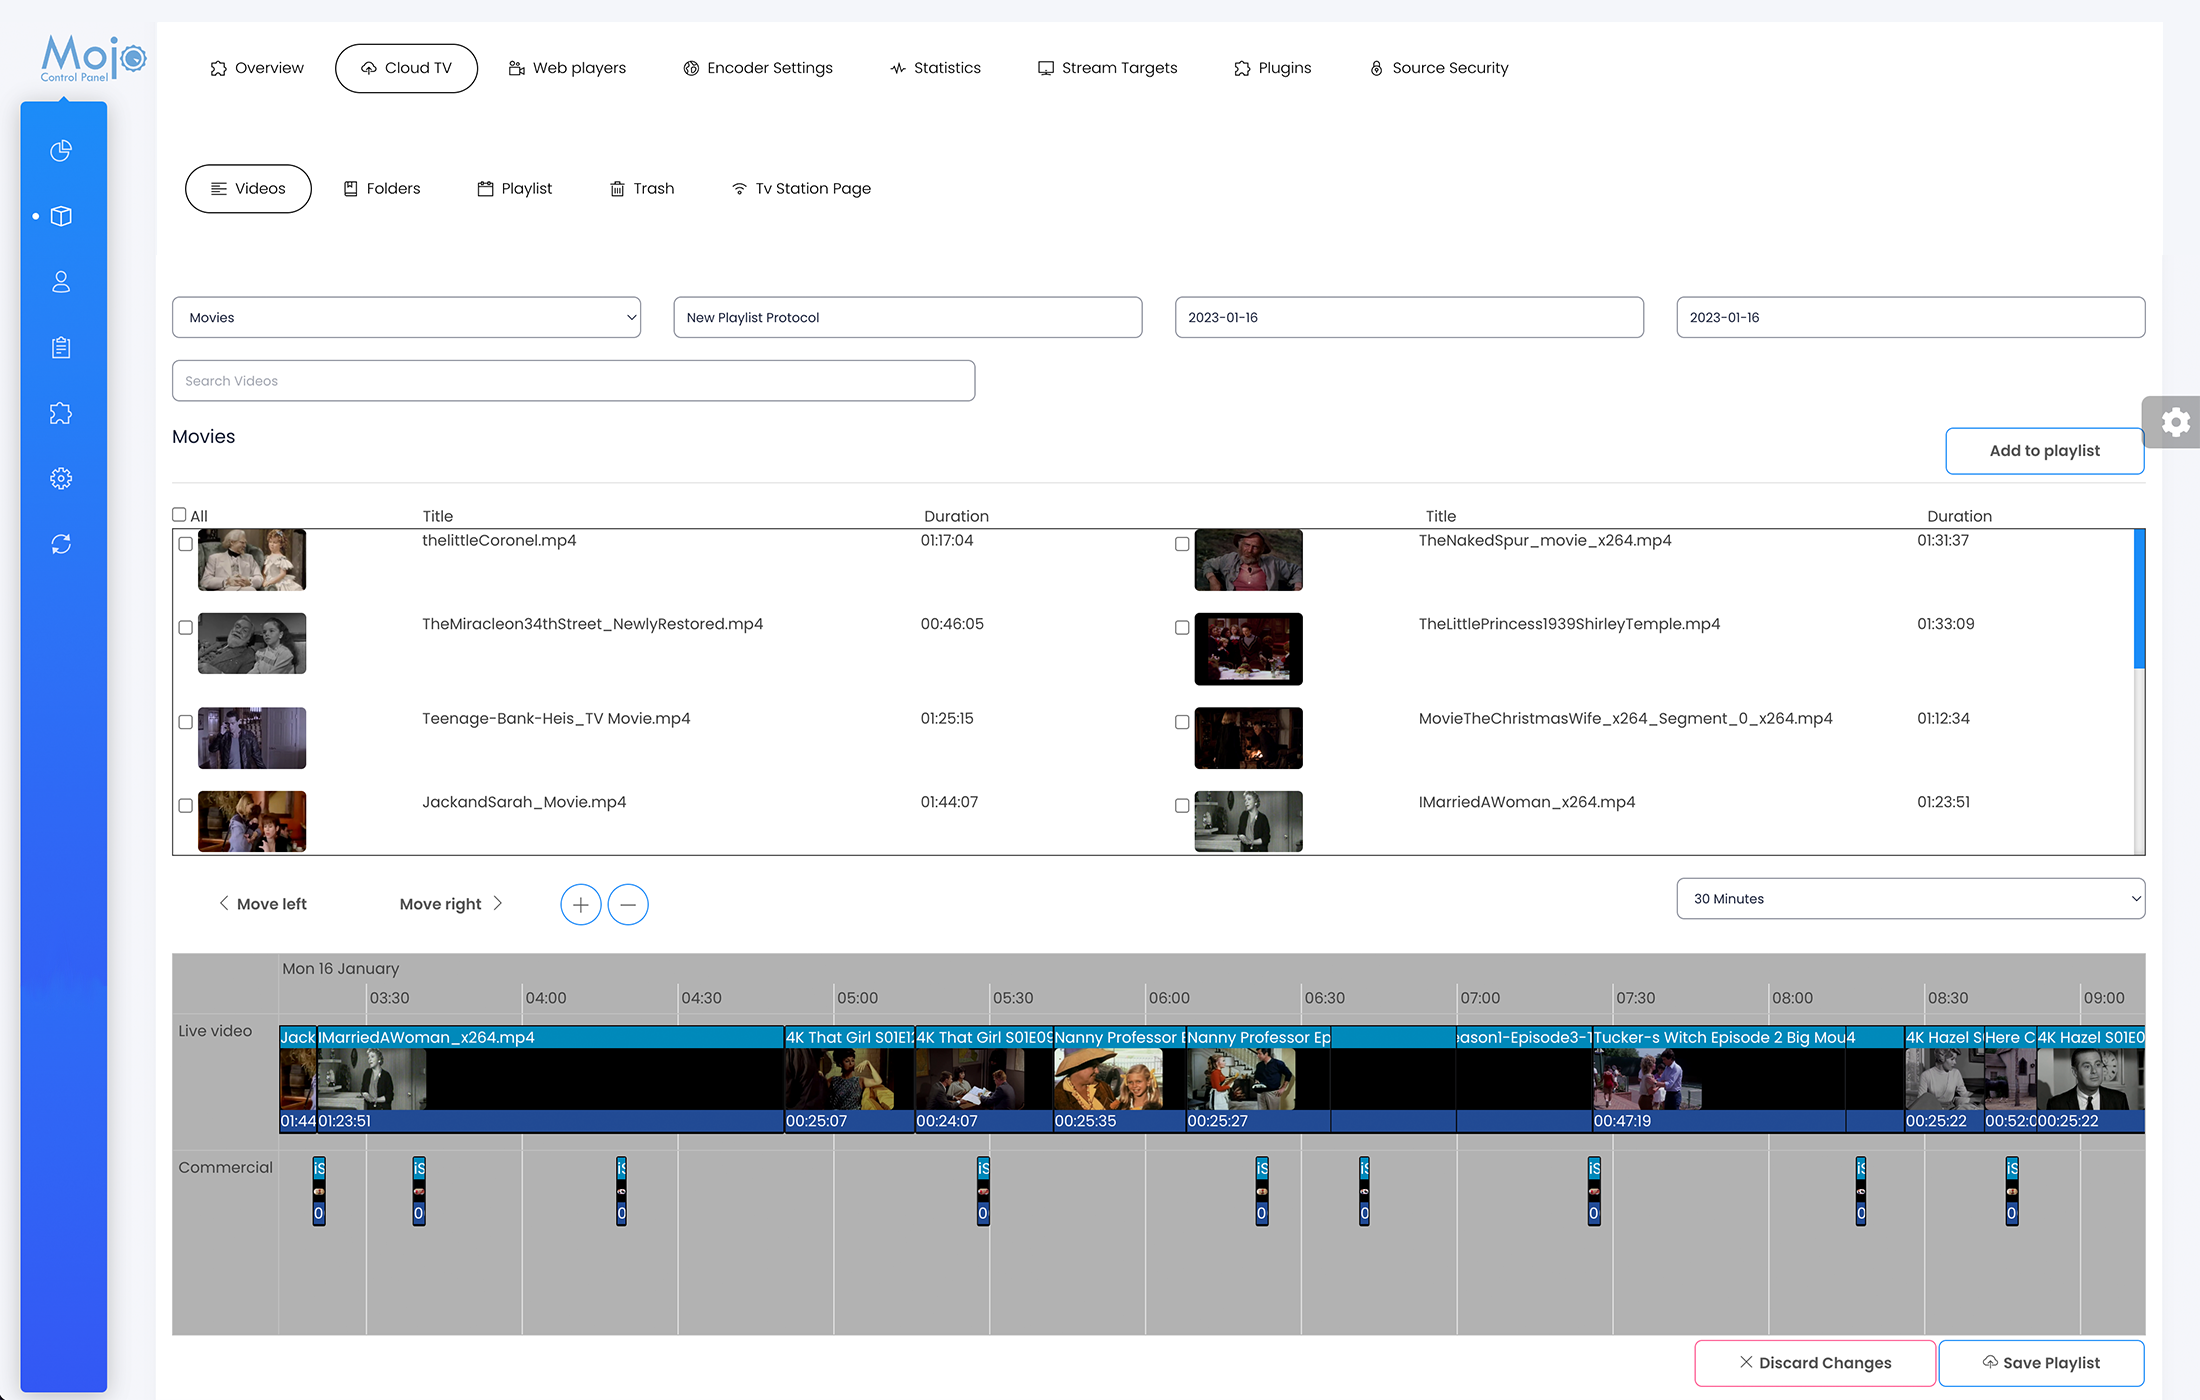Click inside the Search Videos field
Viewport: 2200px width, 1400px height.
tap(572, 380)
